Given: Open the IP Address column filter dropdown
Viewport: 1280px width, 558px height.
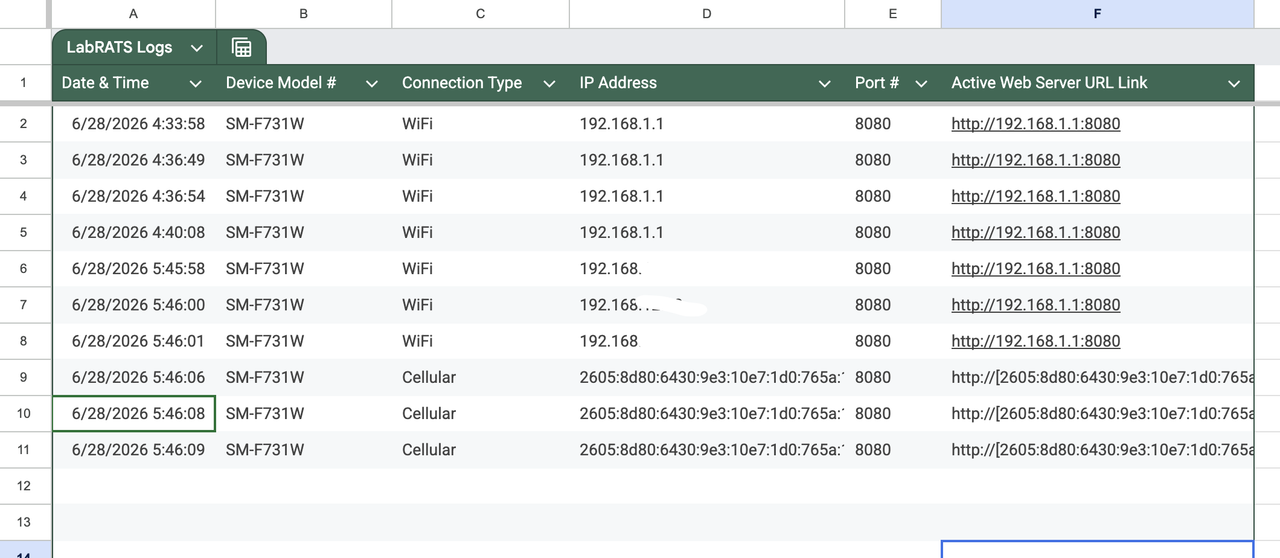Looking at the screenshot, I should [x=824, y=84].
